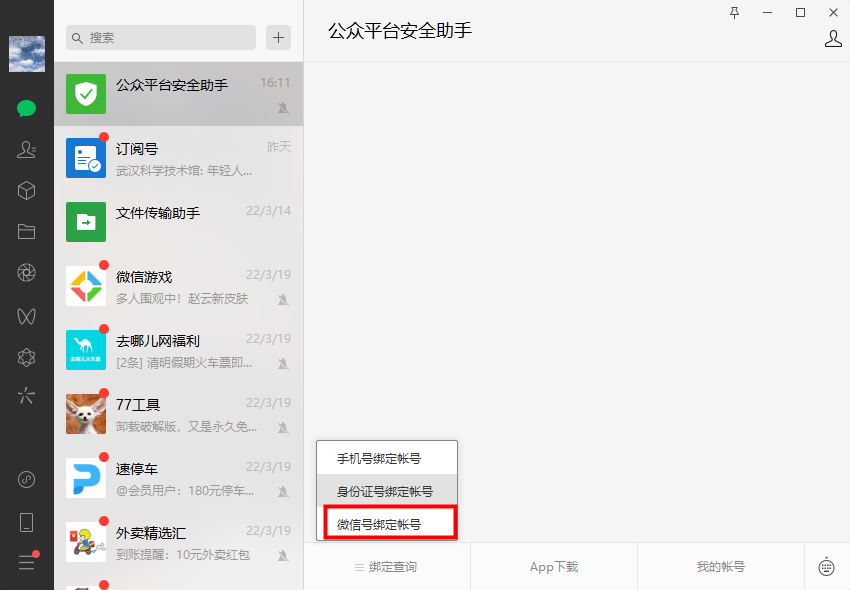850x590 pixels.
Task: Click the mute bell on 77工具 row
Action: tap(283, 427)
